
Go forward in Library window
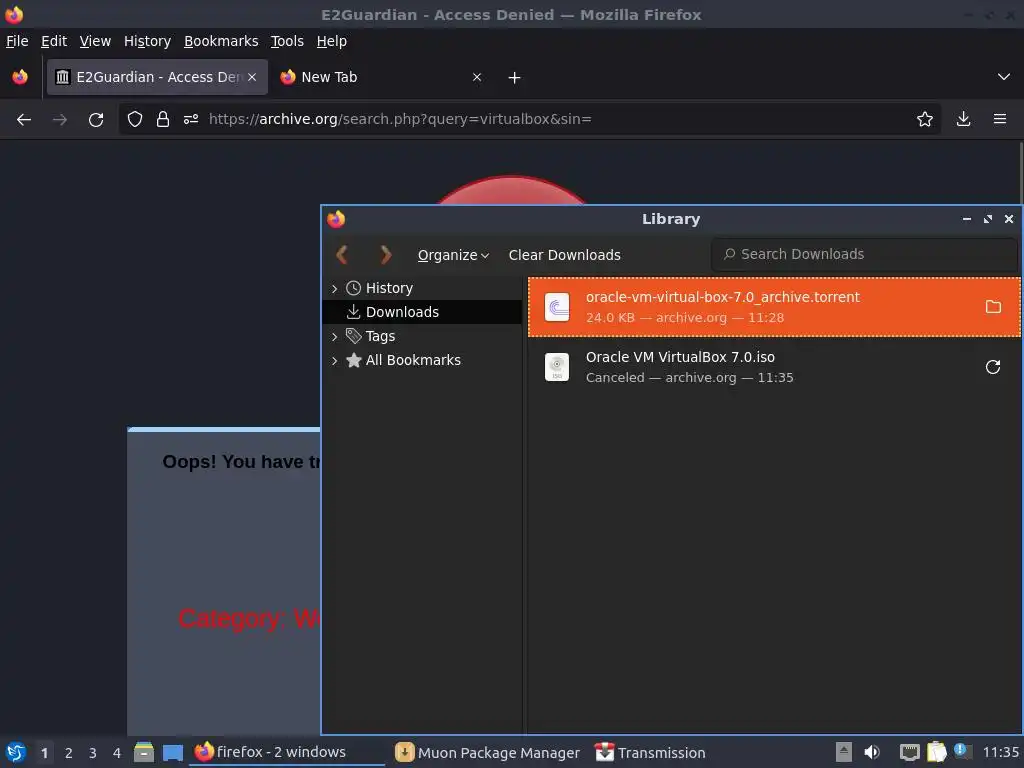pyautogui.click(x=385, y=255)
